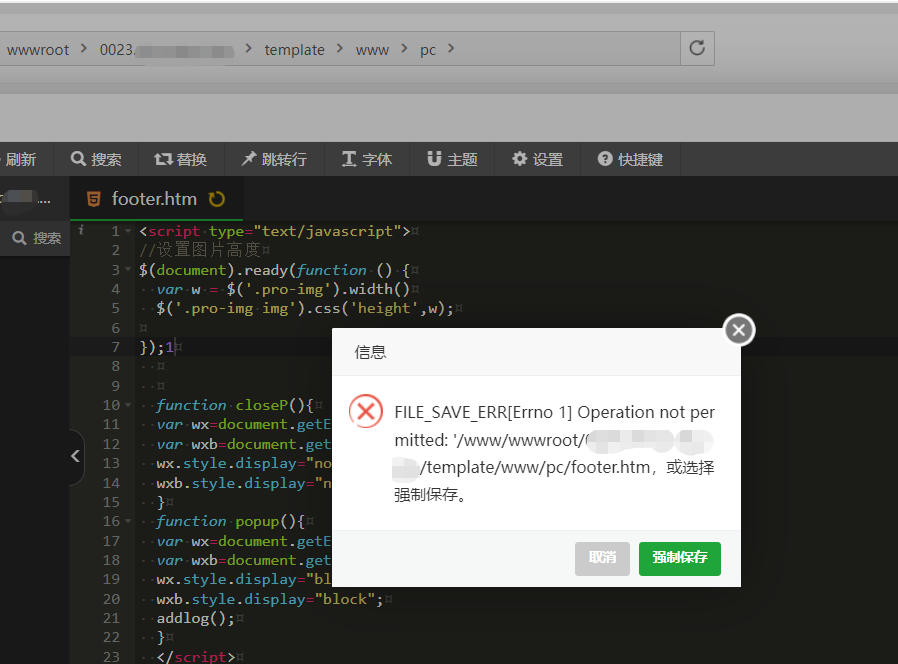The image size is (898, 664).
Task: Click the template breadcrumb segment
Action: 294,50
